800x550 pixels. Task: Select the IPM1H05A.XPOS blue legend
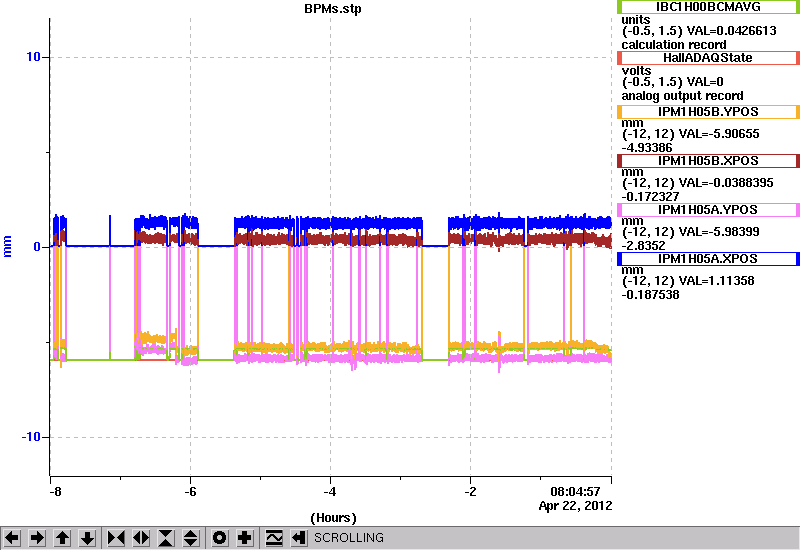(x=708, y=259)
